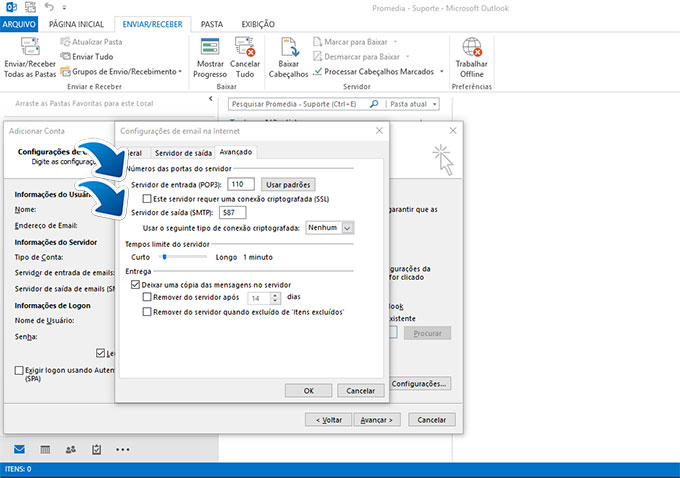
Task: Collapse folder pane chevron
Action: (x=211, y=98)
